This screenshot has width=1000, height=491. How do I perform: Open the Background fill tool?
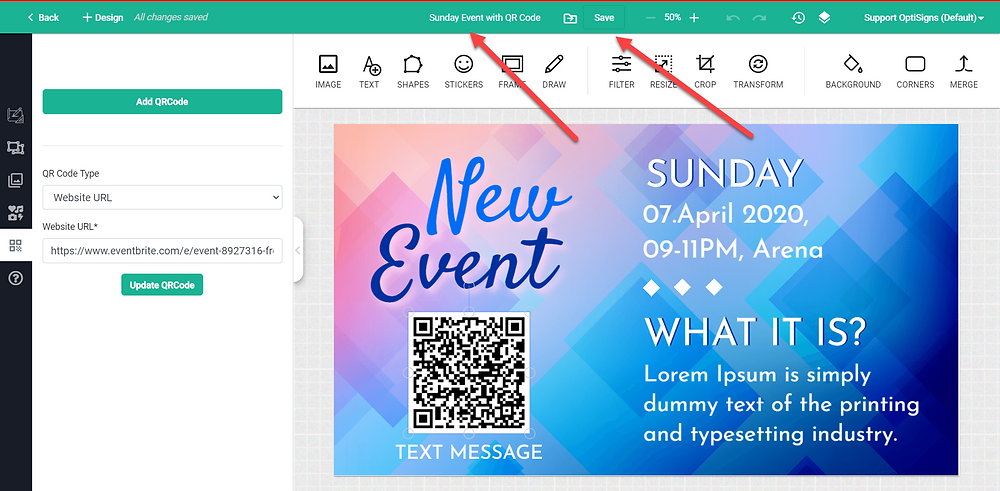tap(853, 71)
